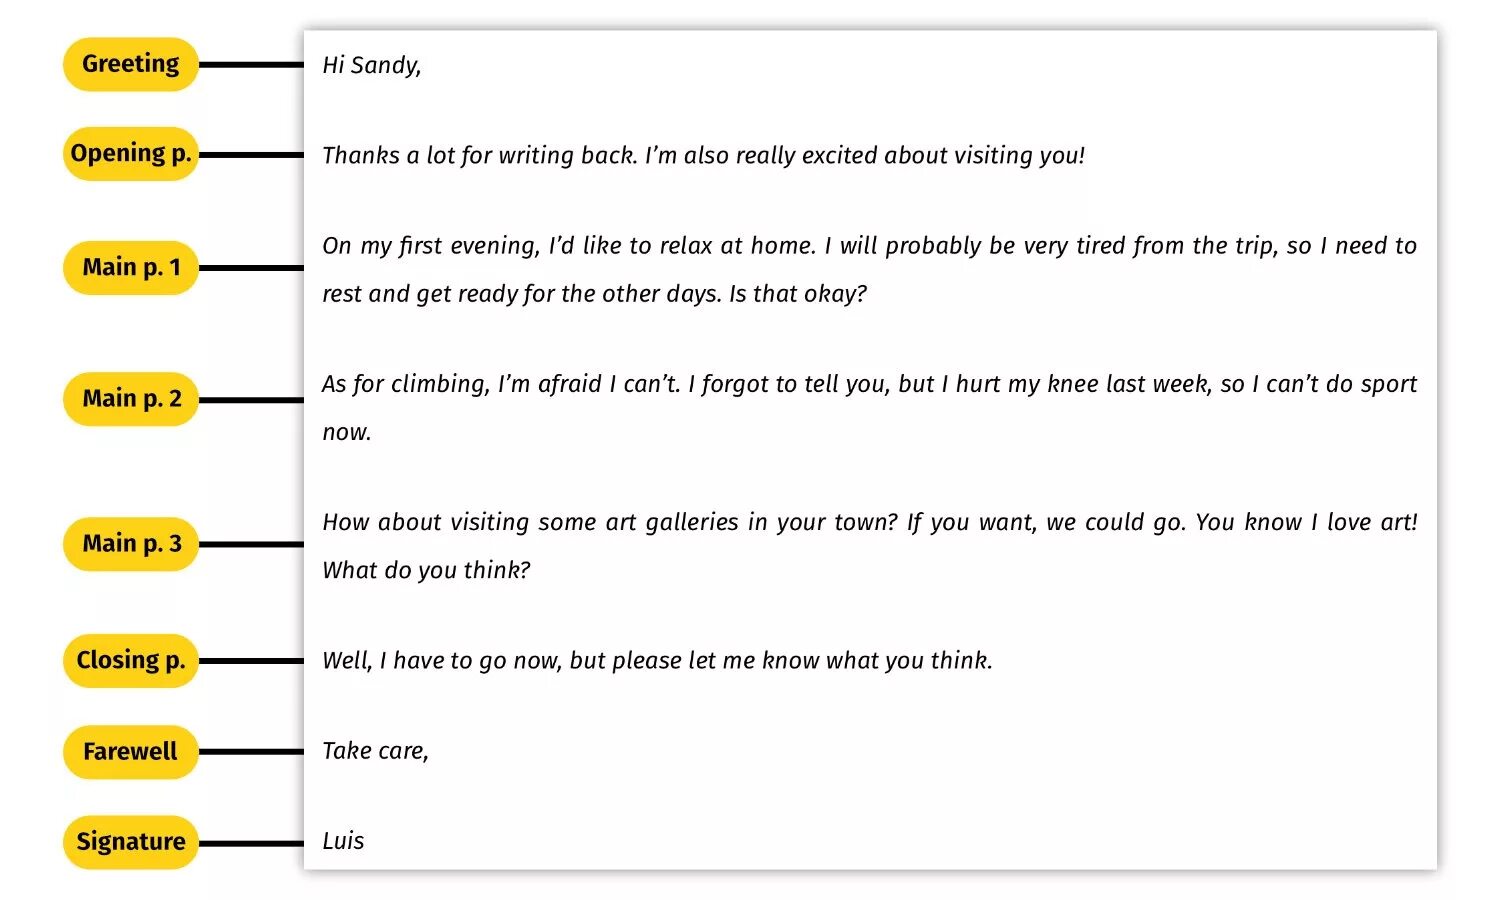Click the word 'now.' below the climbing line
The height and width of the screenshot is (900, 1500).
346,432
